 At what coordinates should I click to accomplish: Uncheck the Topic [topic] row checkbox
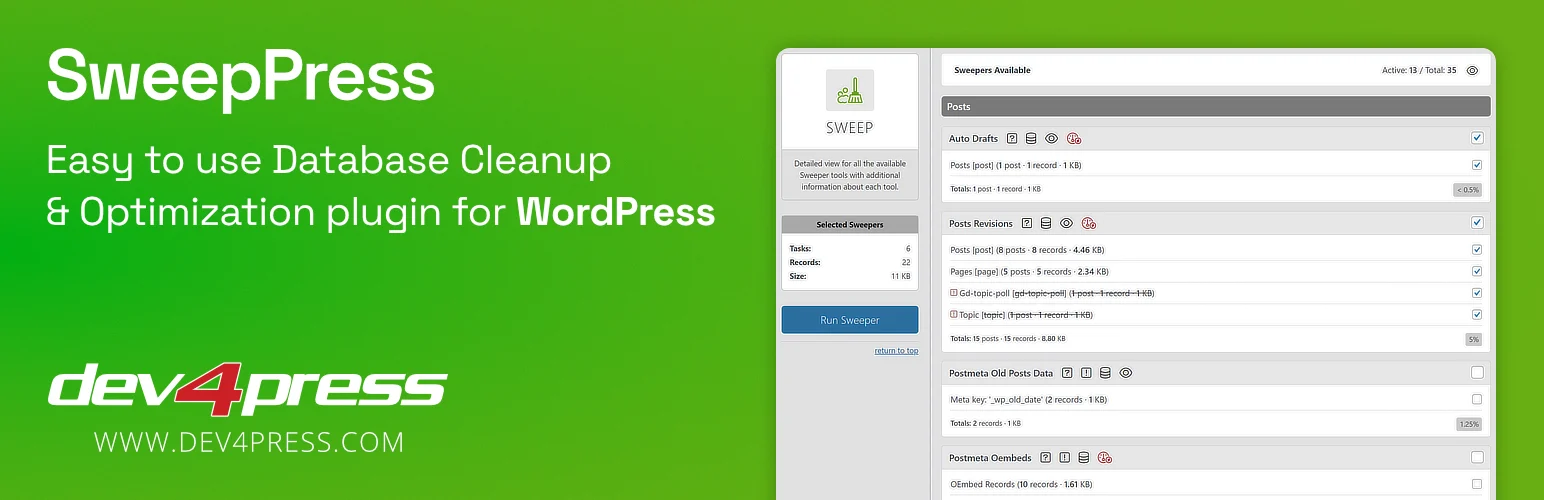click(x=1477, y=314)
